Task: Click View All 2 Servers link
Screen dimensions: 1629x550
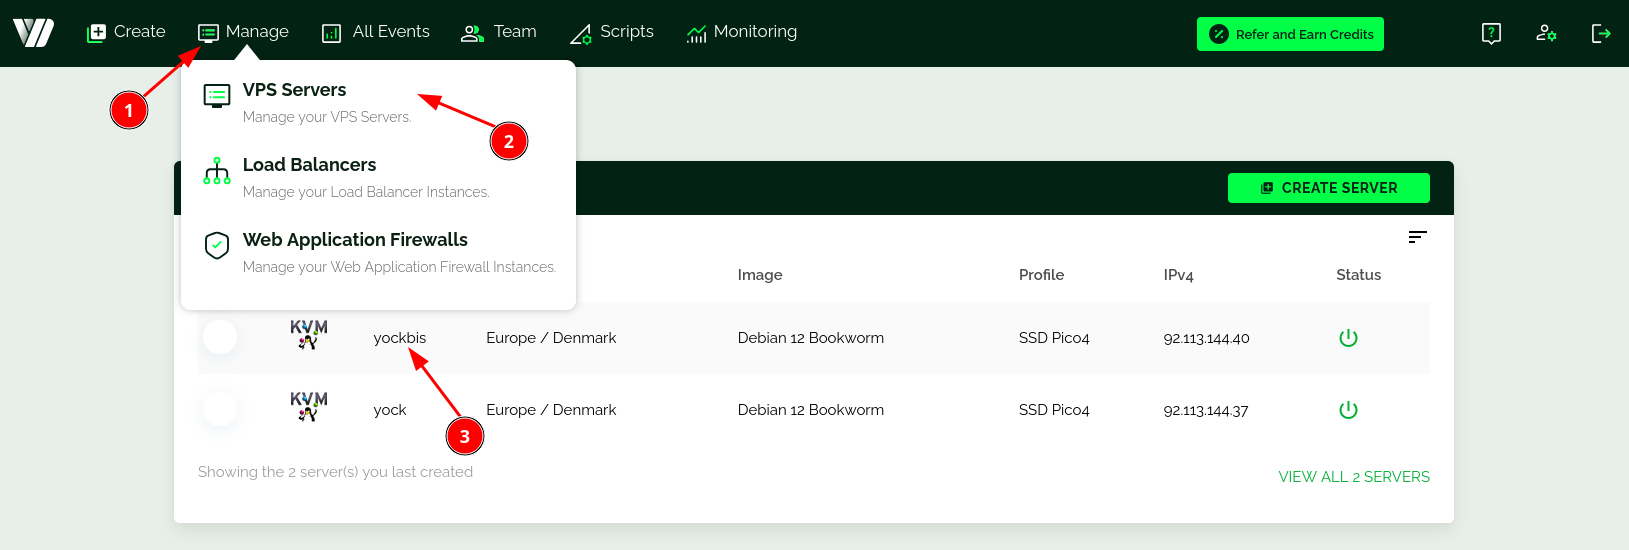Action: click(1353, 477)
